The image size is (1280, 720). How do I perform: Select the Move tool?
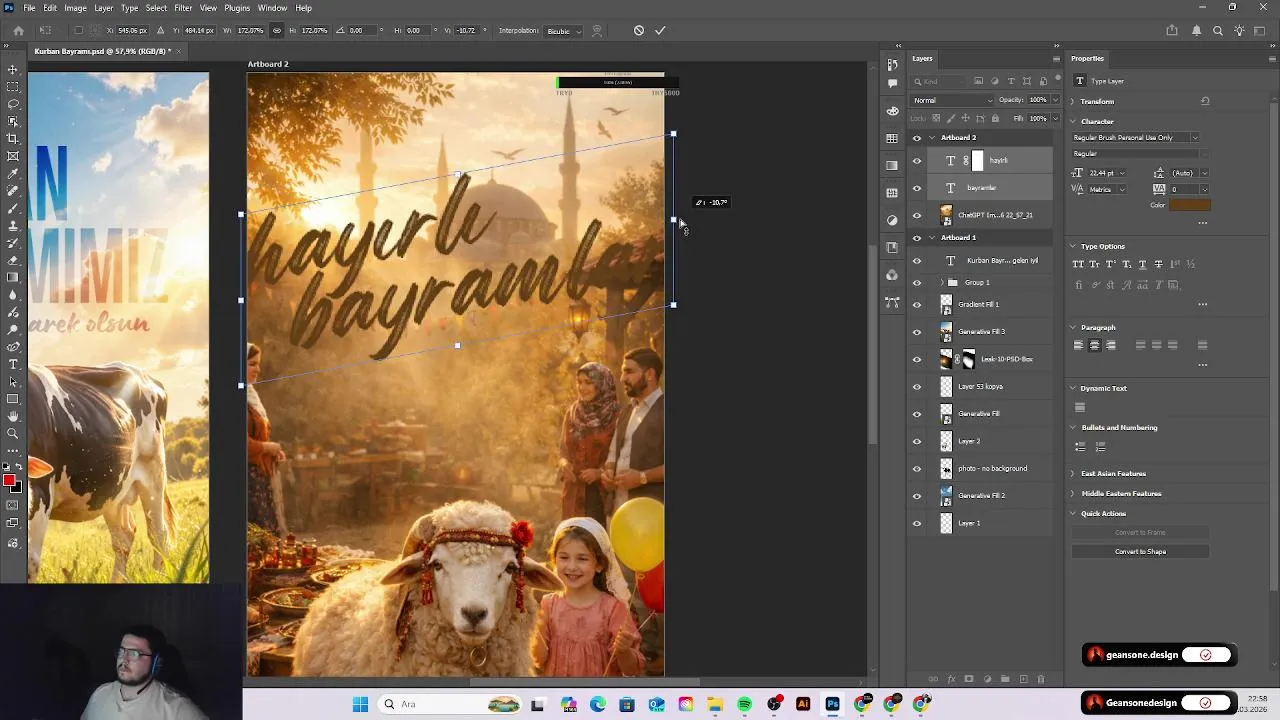[x=13, y=70]
